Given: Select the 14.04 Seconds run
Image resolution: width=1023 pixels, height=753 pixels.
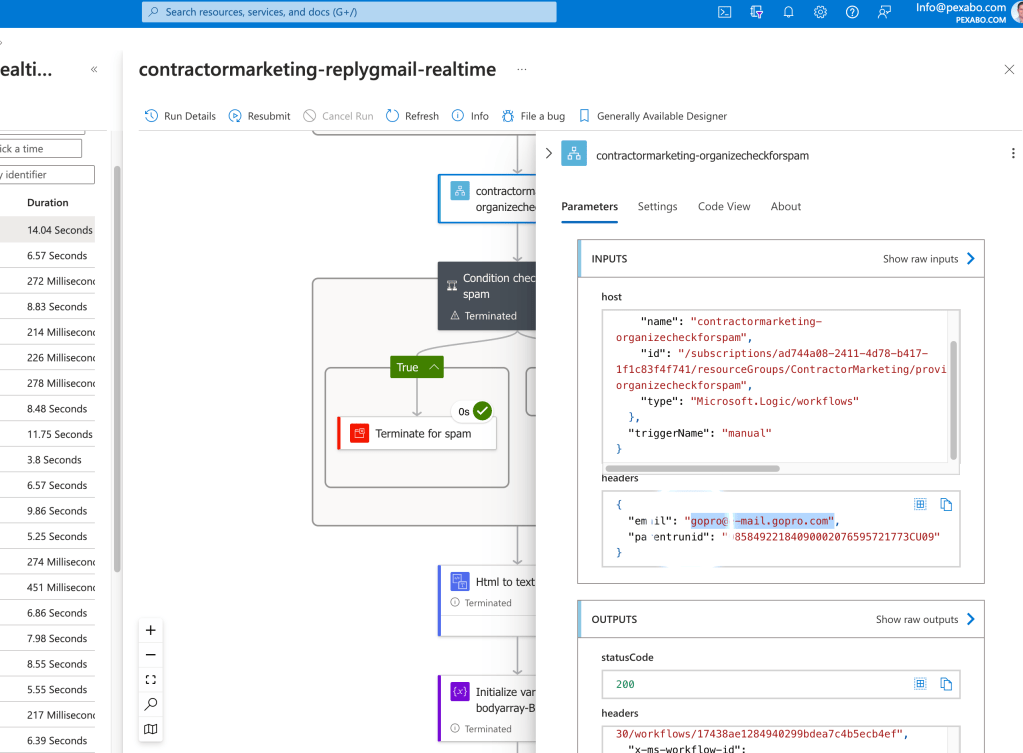Looking at the screenshot, I should coord(47,230).
